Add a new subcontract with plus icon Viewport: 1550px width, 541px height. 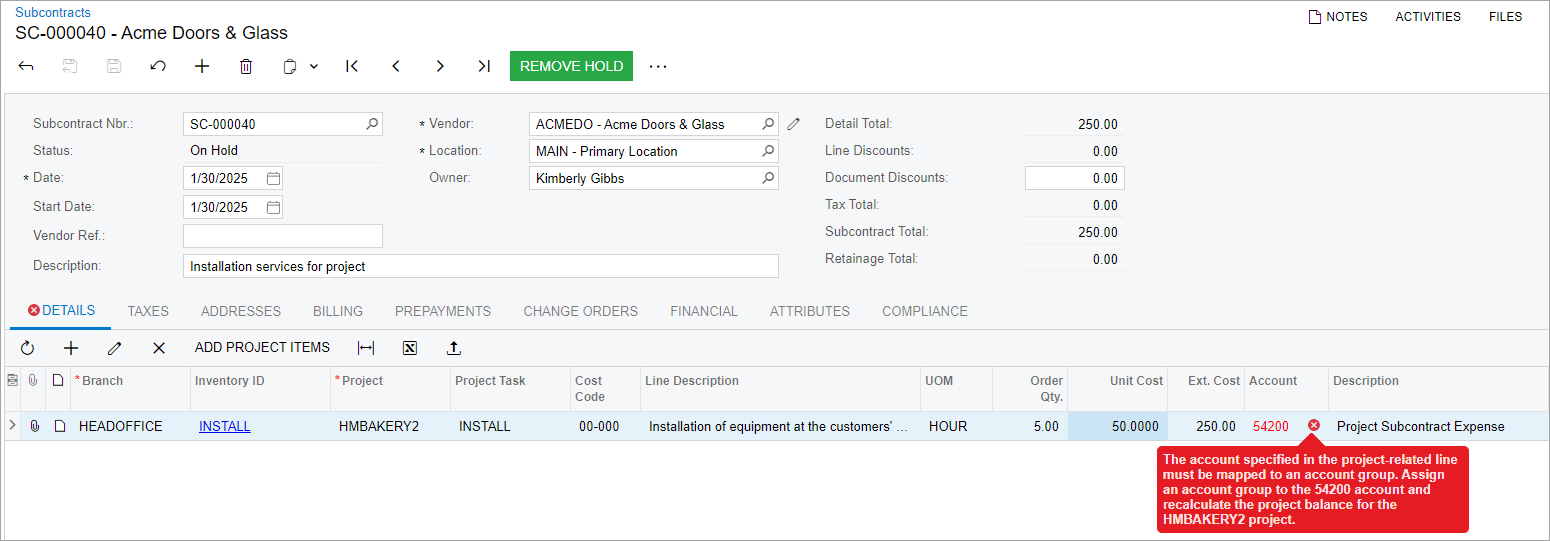[202, 66]
